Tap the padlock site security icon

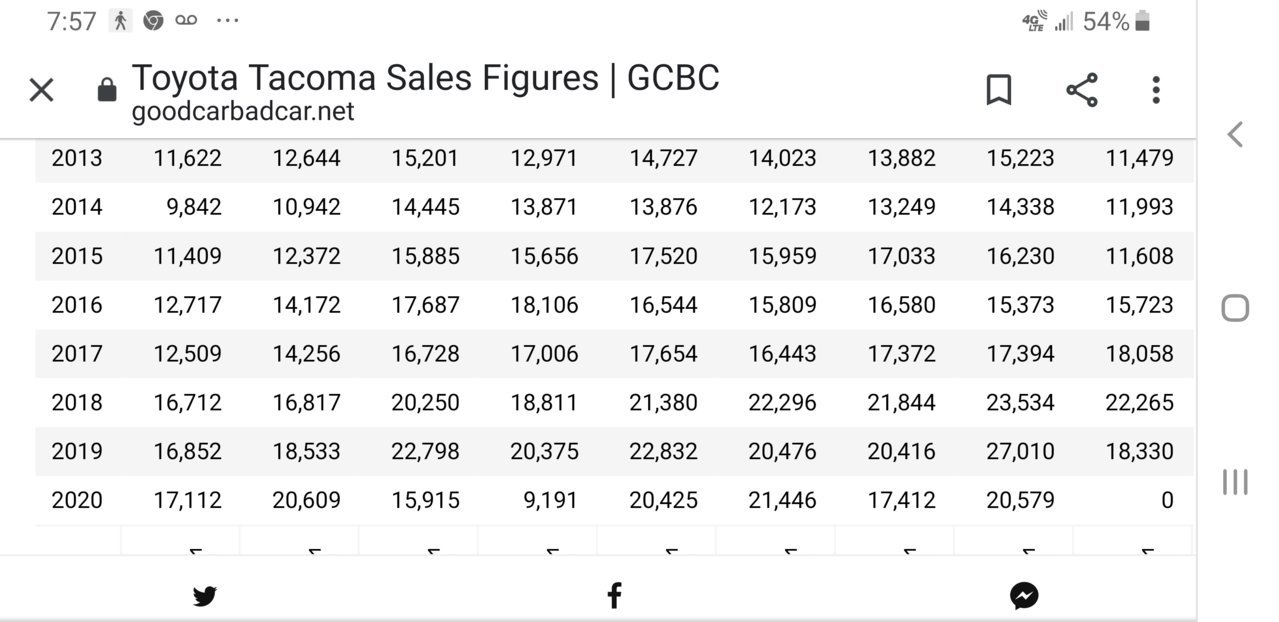pyautogui.click(x=107, y=90)
